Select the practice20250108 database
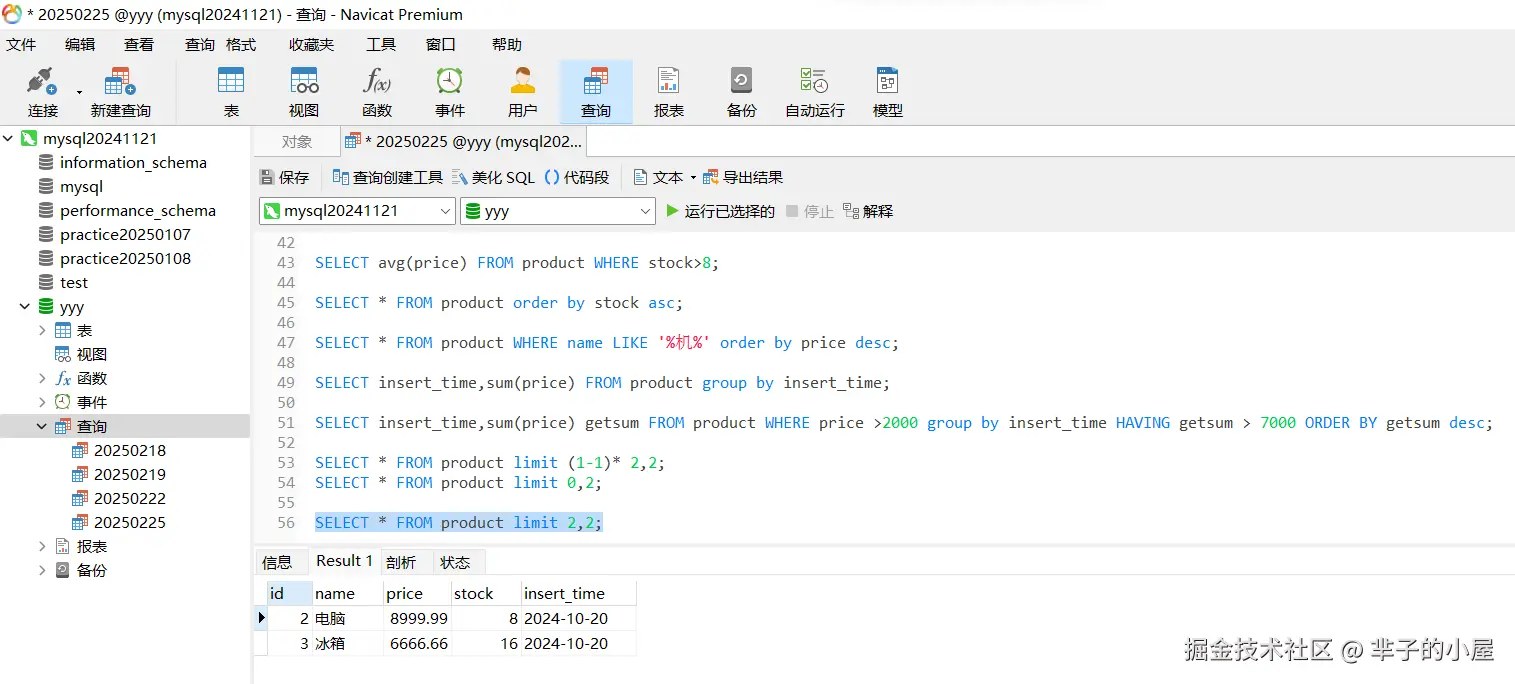The height and width of the screenshot is (684, 1515). click(x=125, y=258)
